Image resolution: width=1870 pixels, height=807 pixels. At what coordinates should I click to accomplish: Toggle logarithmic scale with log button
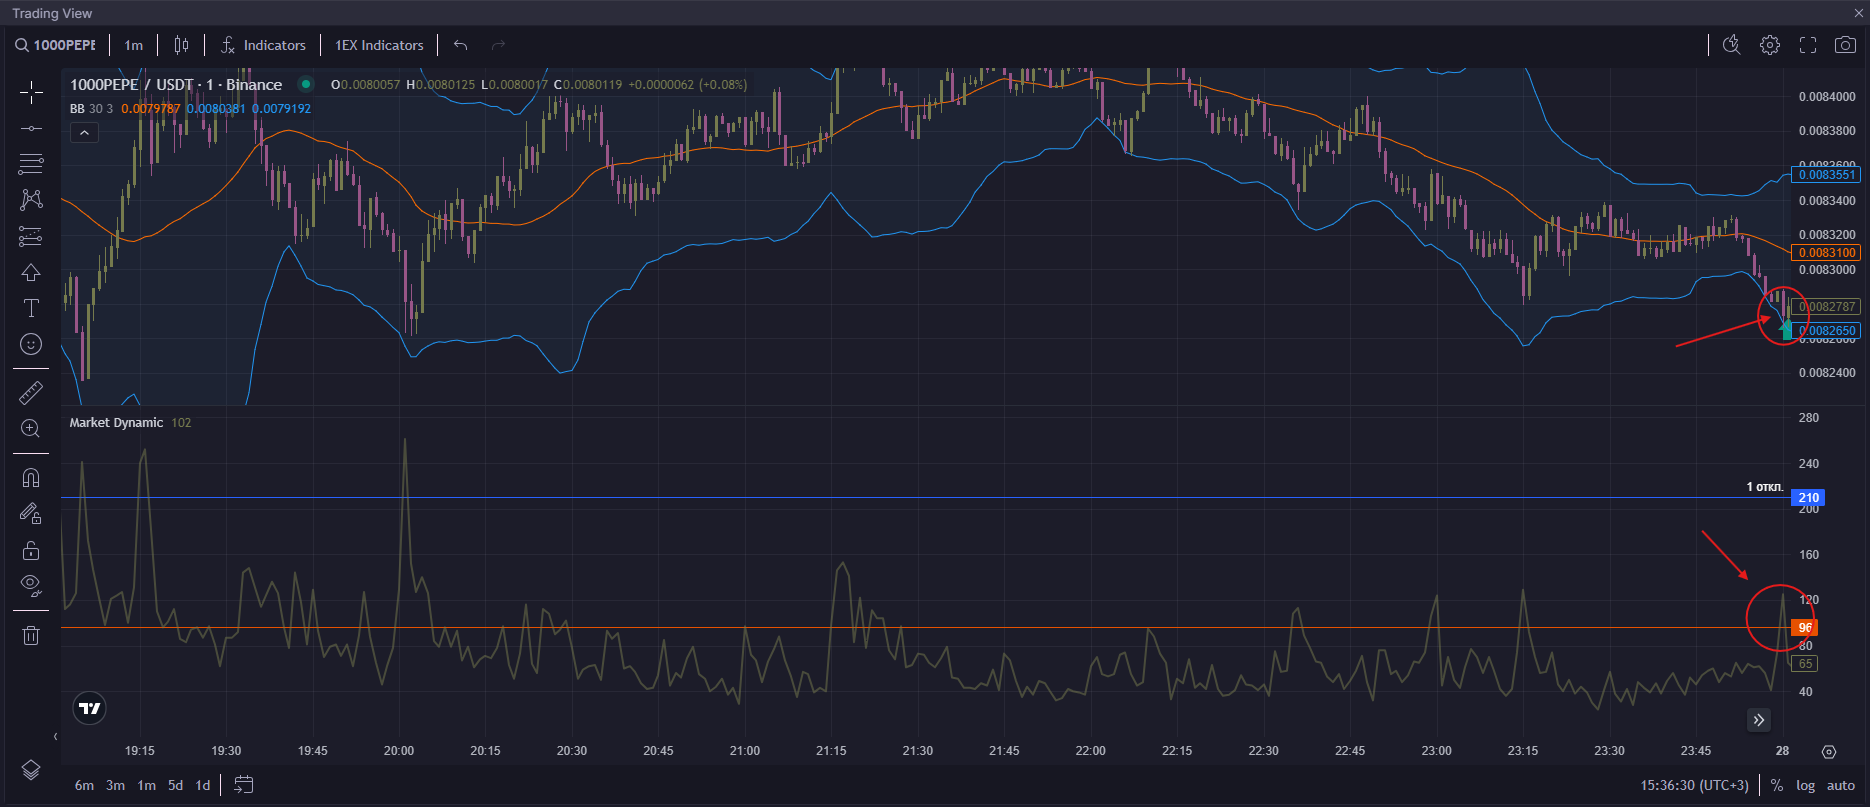1805,785
